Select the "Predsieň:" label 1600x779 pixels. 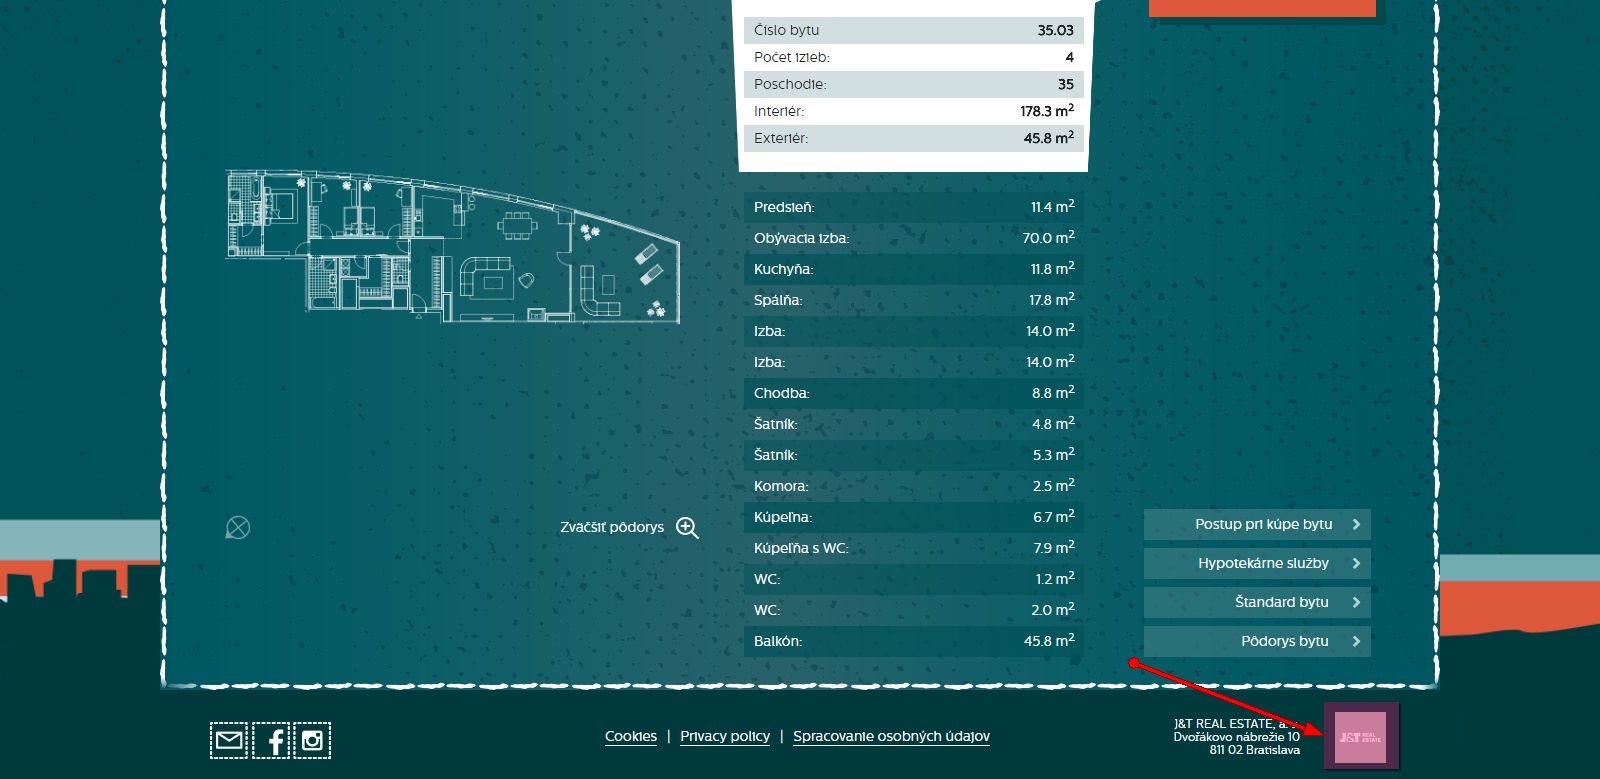(784, 207)
